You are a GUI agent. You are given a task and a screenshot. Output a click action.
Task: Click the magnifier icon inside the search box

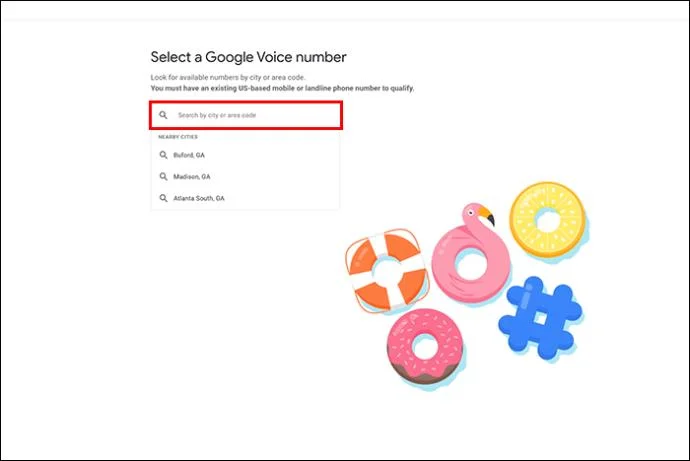tap(163, 115)
